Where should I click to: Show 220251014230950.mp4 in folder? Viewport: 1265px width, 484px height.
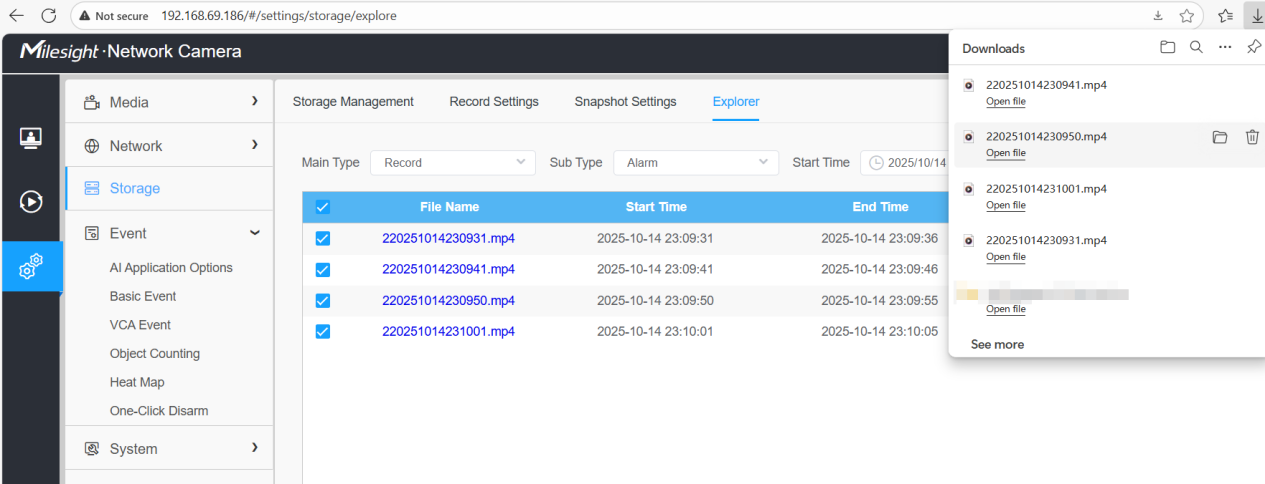(1219, 137)
